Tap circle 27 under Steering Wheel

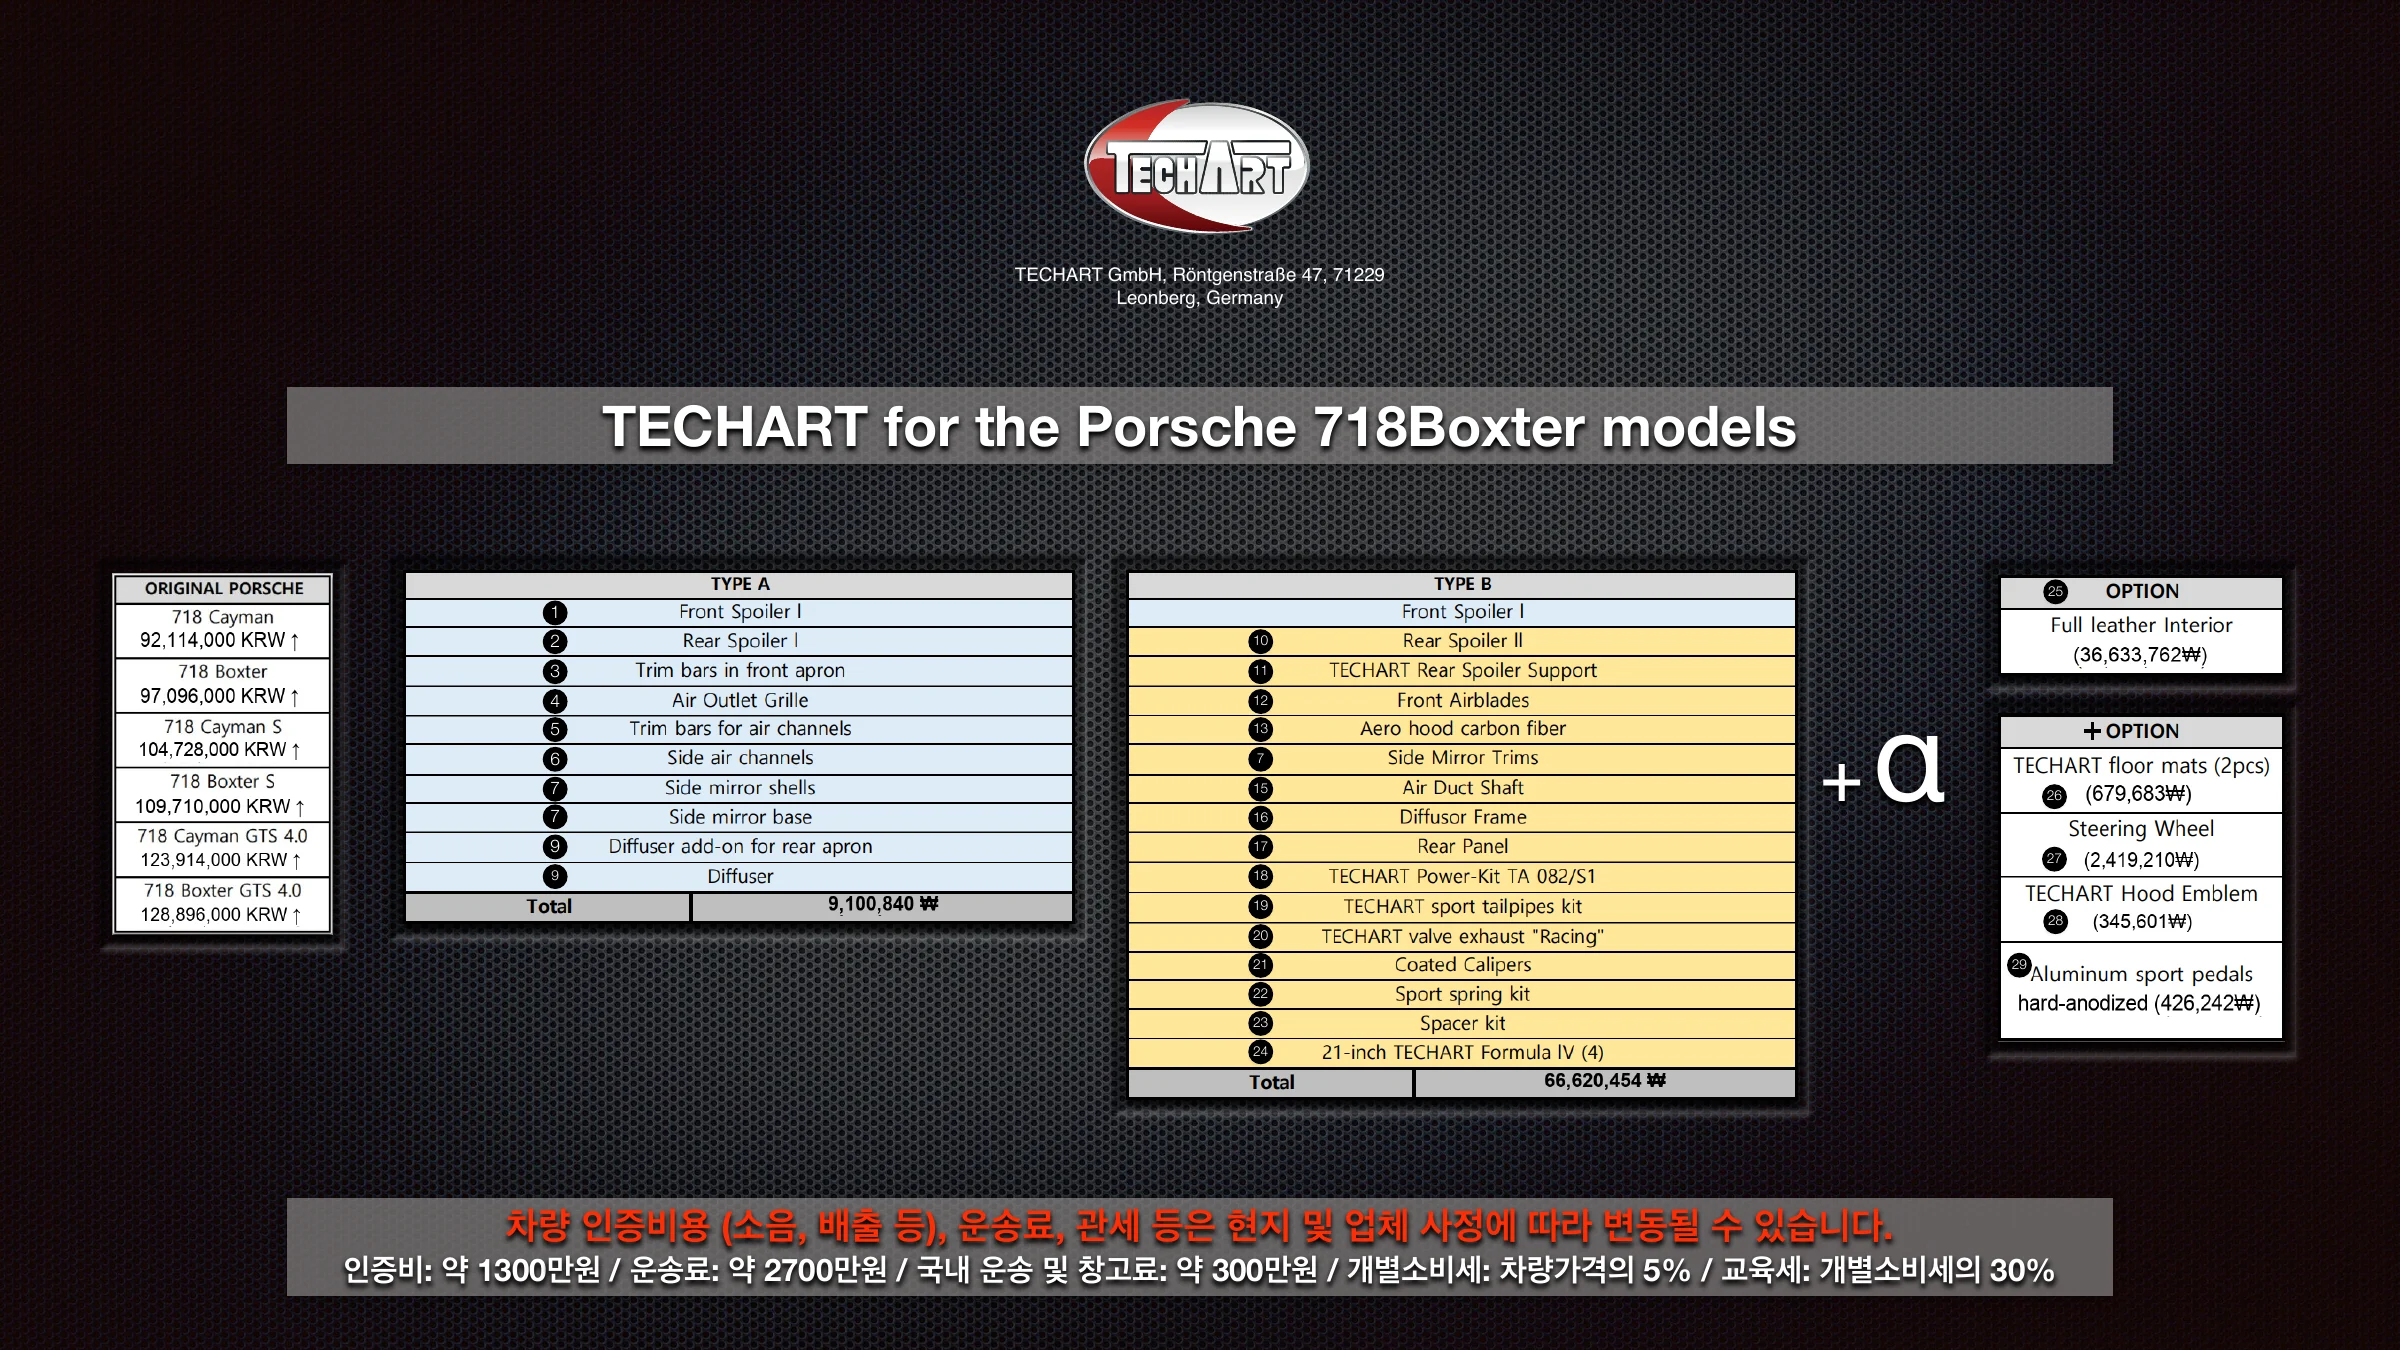pyautogui.click(x=2054, y=859)
